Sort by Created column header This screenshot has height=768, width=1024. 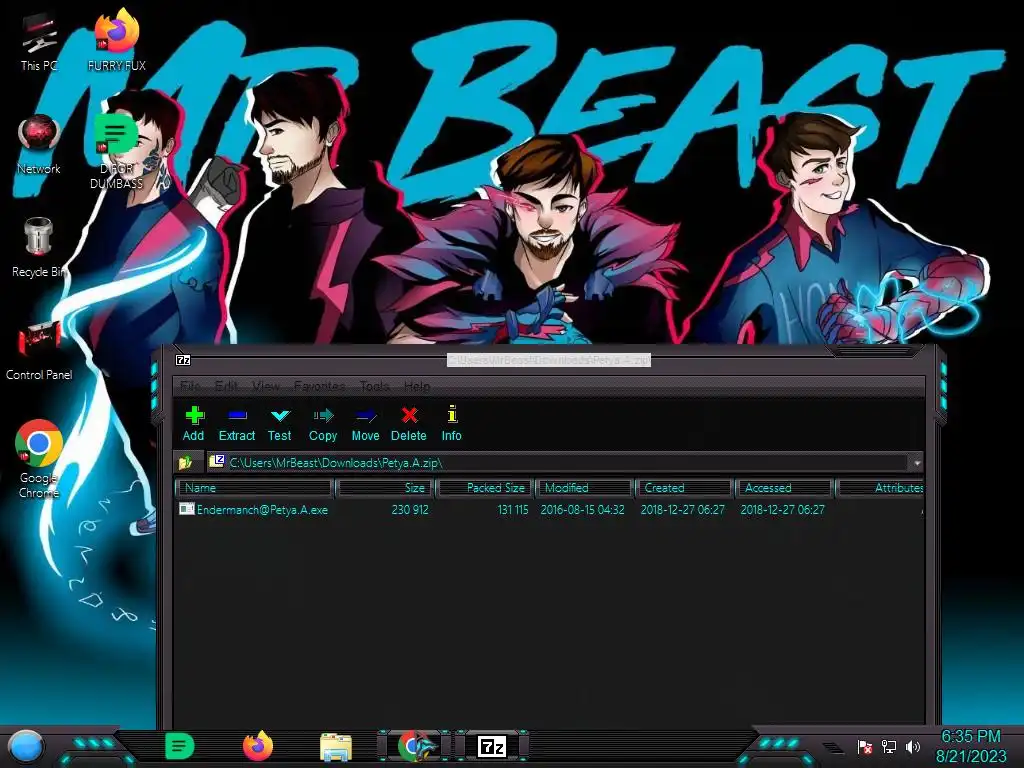pos(684,488)
